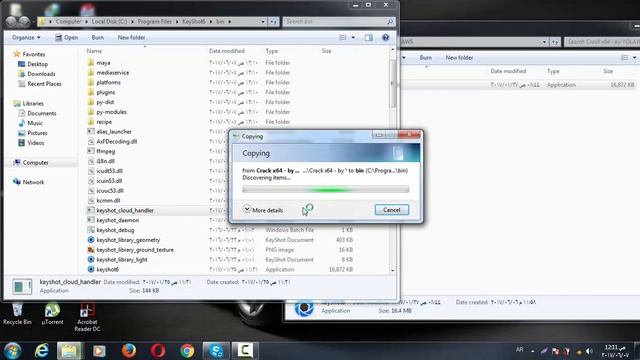Click the Search bin field
Viewport: 640px width, 360px height.
(x=338, y=21)
